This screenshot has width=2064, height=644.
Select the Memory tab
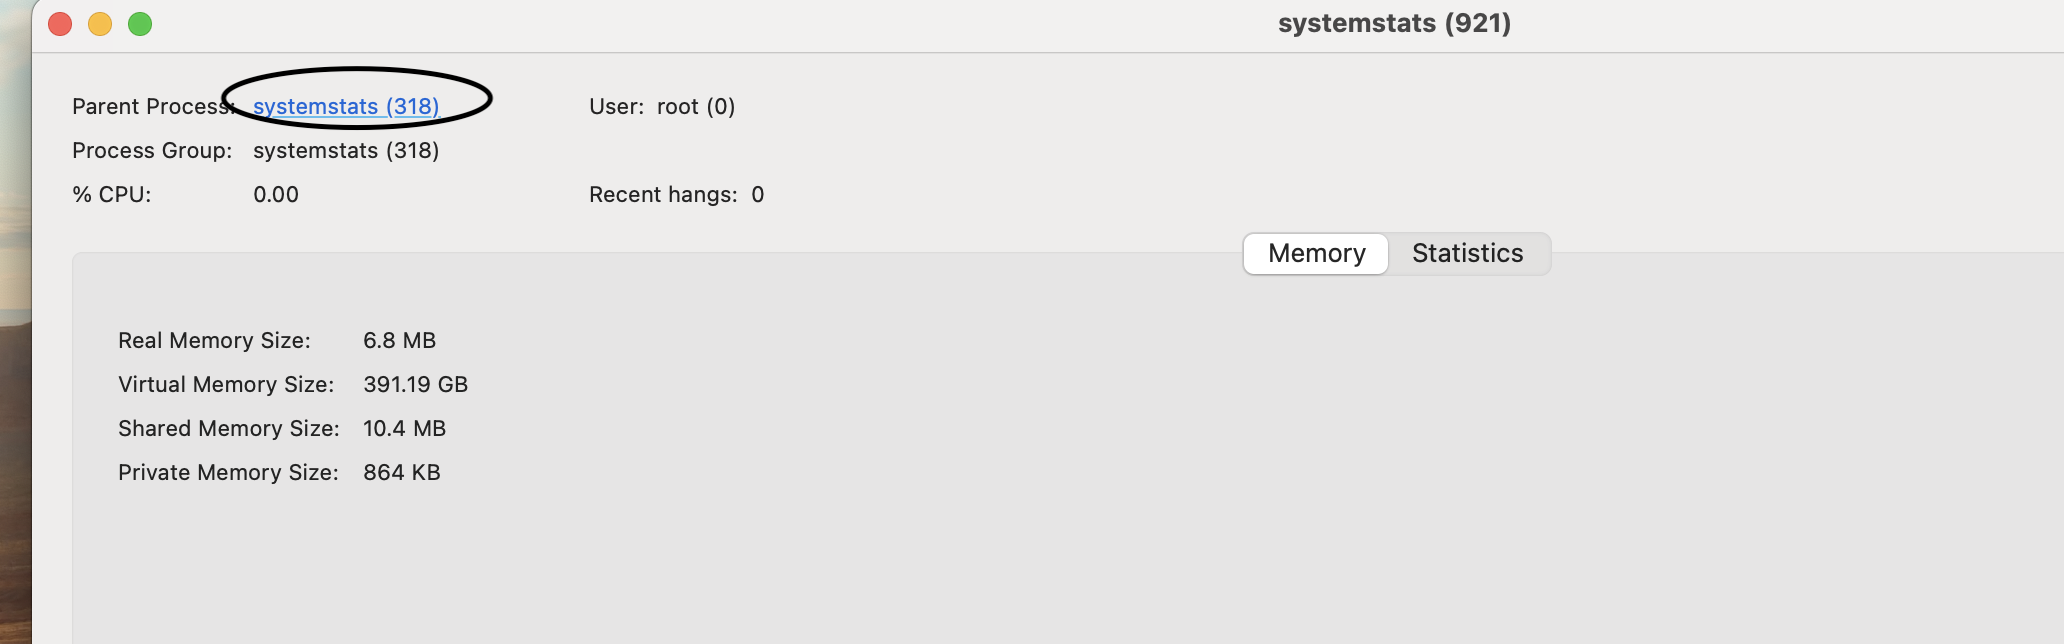(x=1314, y=253)
